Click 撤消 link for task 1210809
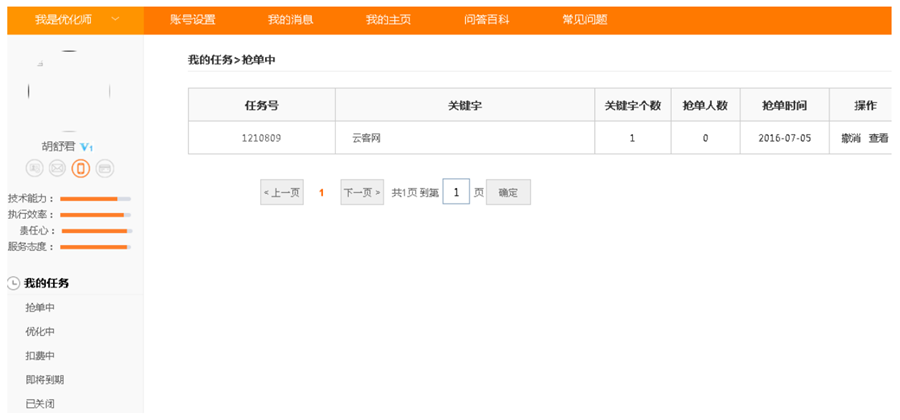 coord(851,138)
